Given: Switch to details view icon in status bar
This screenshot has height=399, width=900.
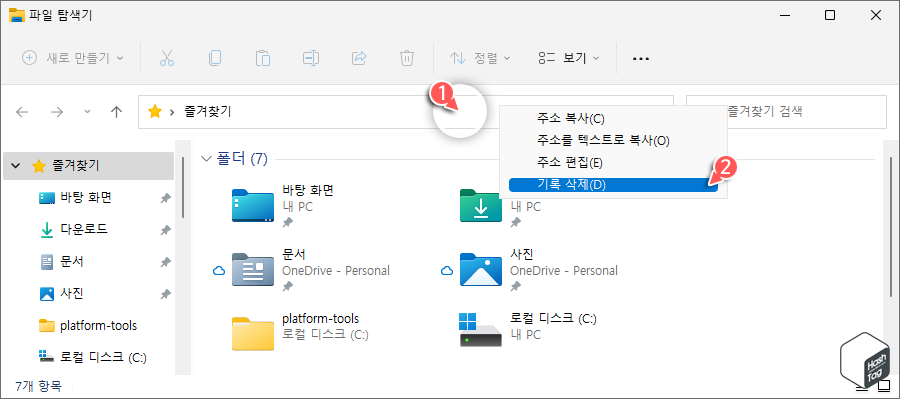Looking at the screenshot, I should [x=862, y=387].
